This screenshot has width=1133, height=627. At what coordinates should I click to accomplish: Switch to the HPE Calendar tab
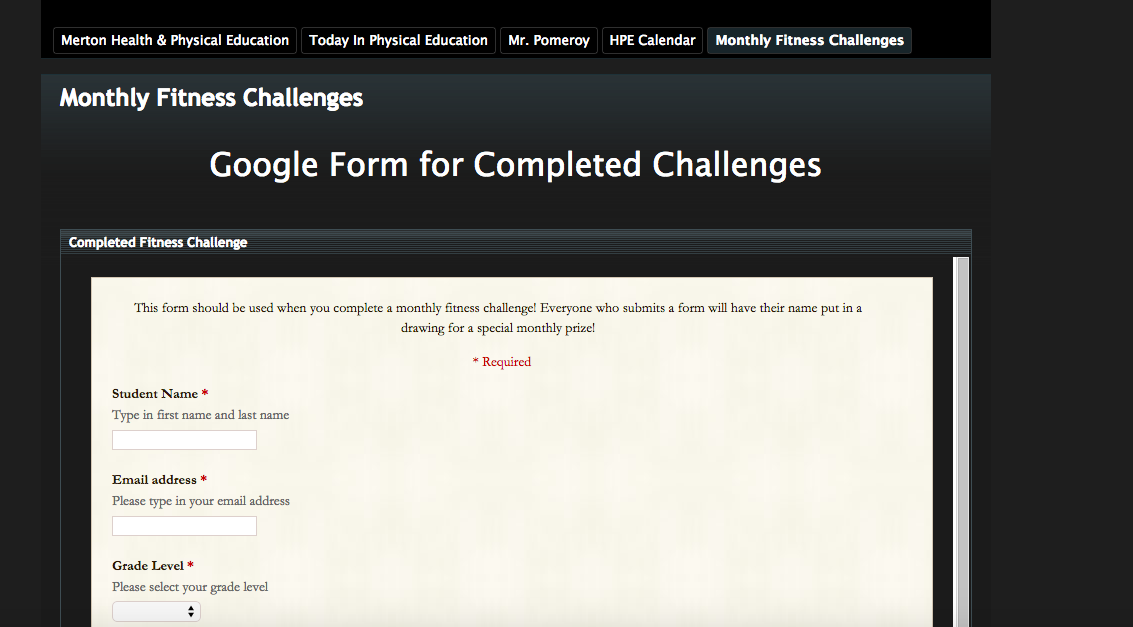652,40
